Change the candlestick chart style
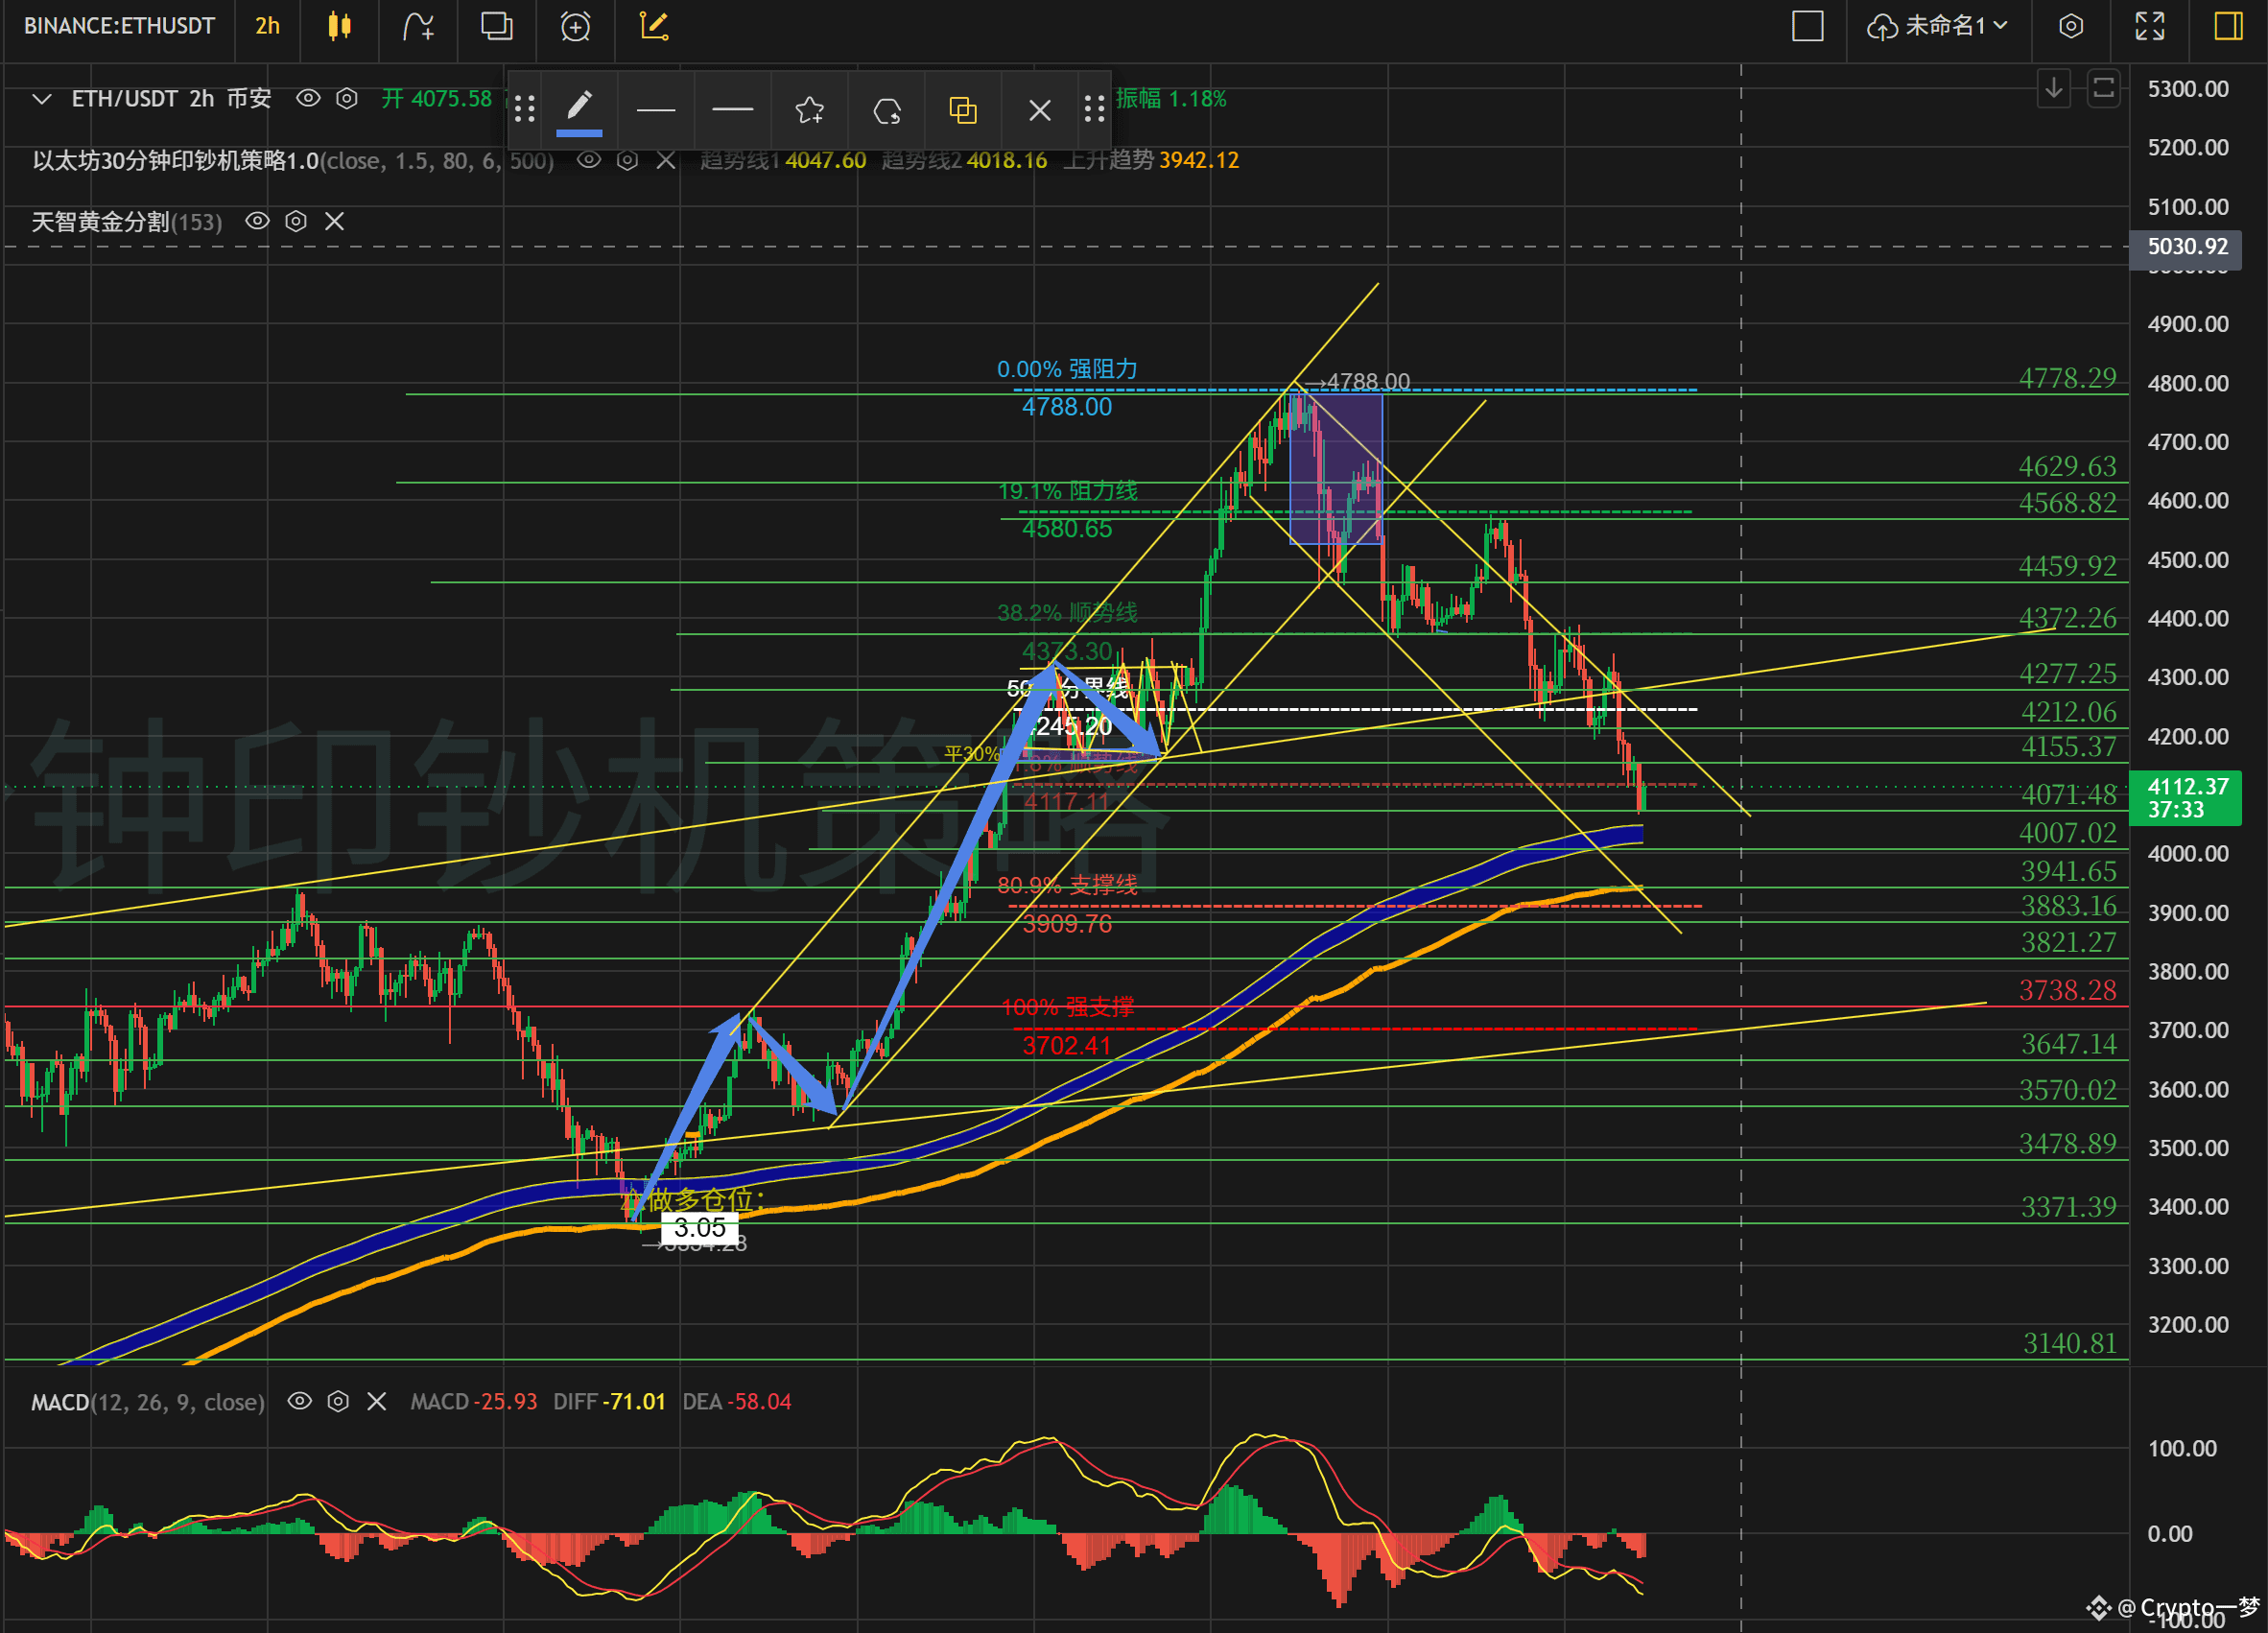This screenshot has width=2268, height=1633. pos(340,26)
